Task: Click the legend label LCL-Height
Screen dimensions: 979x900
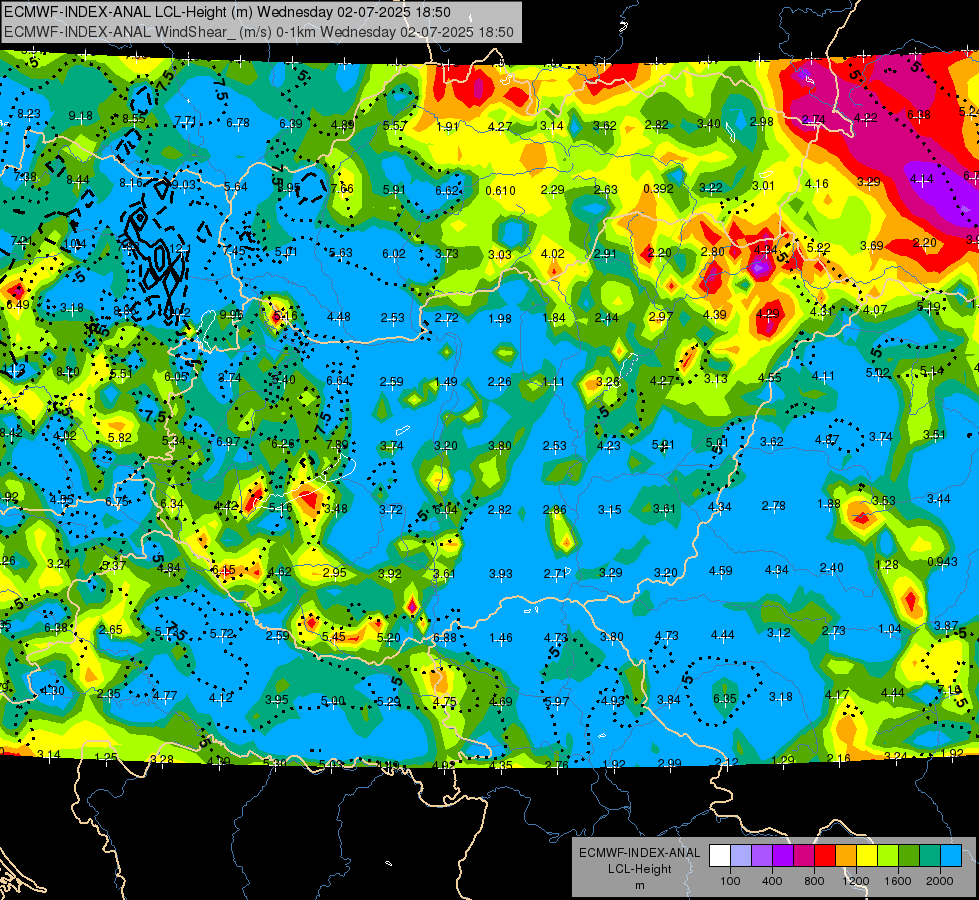Action: (x=639, y=869)
